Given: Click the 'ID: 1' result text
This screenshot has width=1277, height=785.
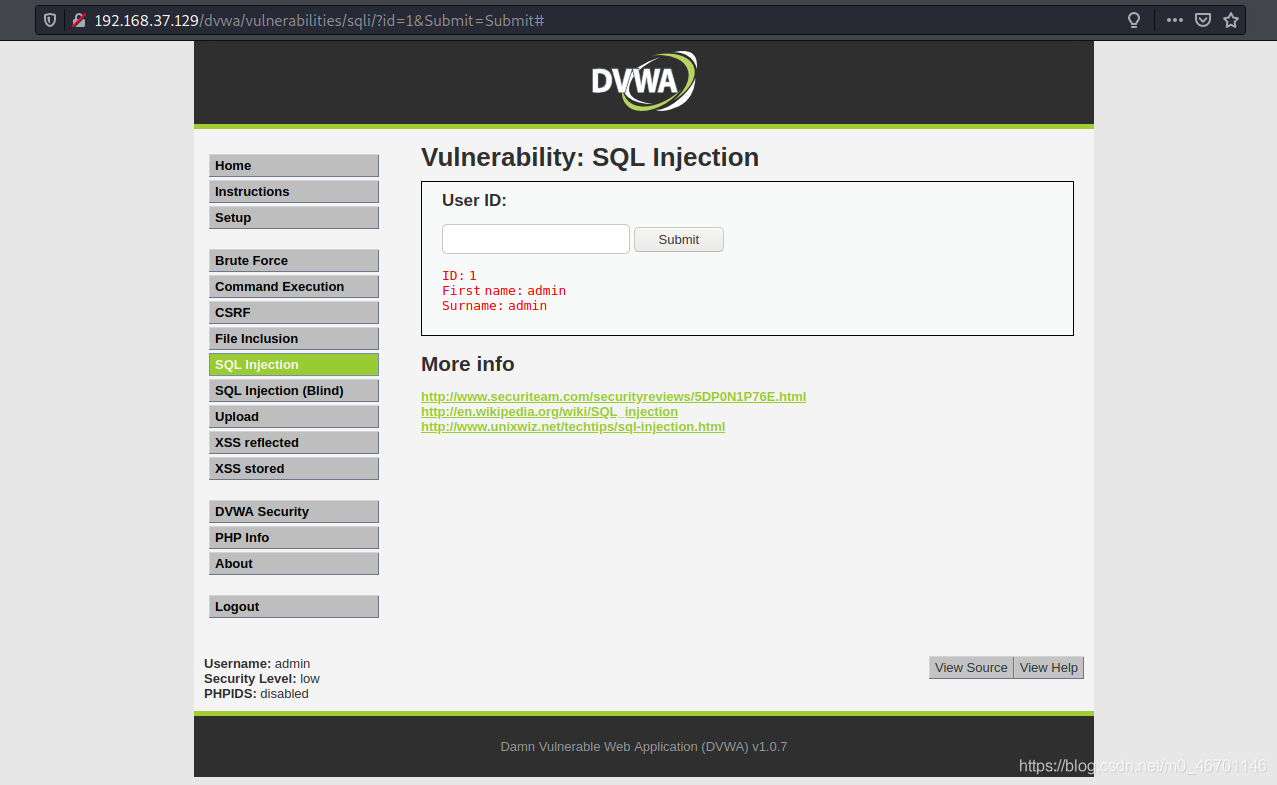Looking at the screenshot, I should (x=459, y=276).
